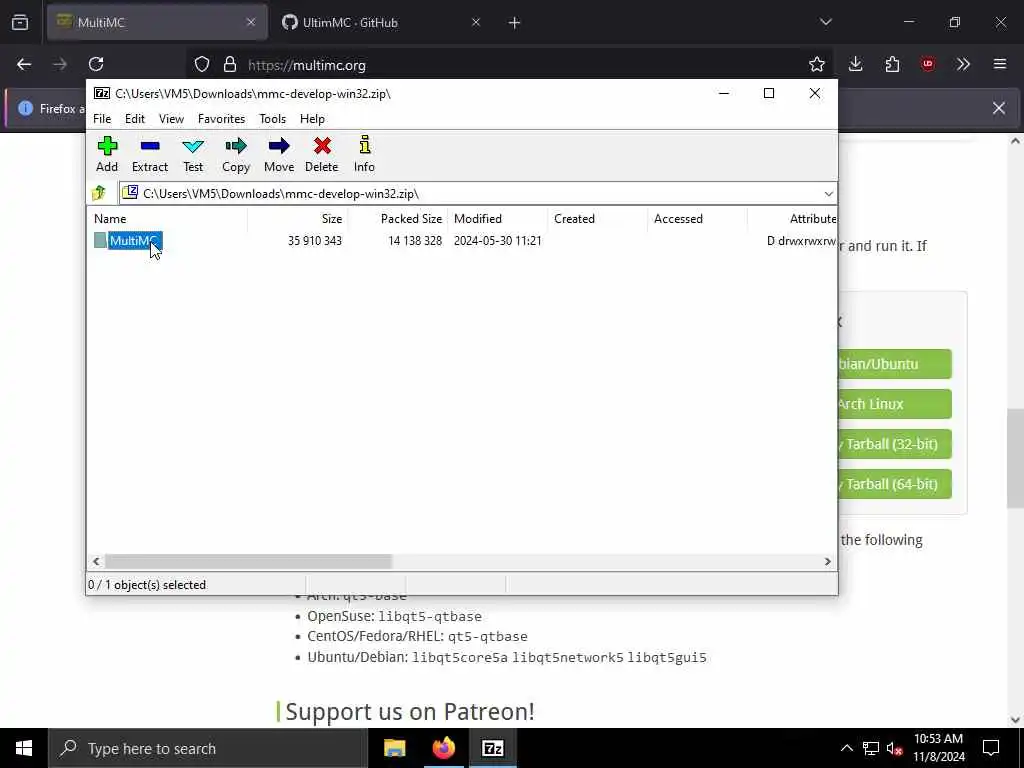Select the MultiMC folder in the archive
The width and height of the screenshot is (1024, 768).
point(135,241)
